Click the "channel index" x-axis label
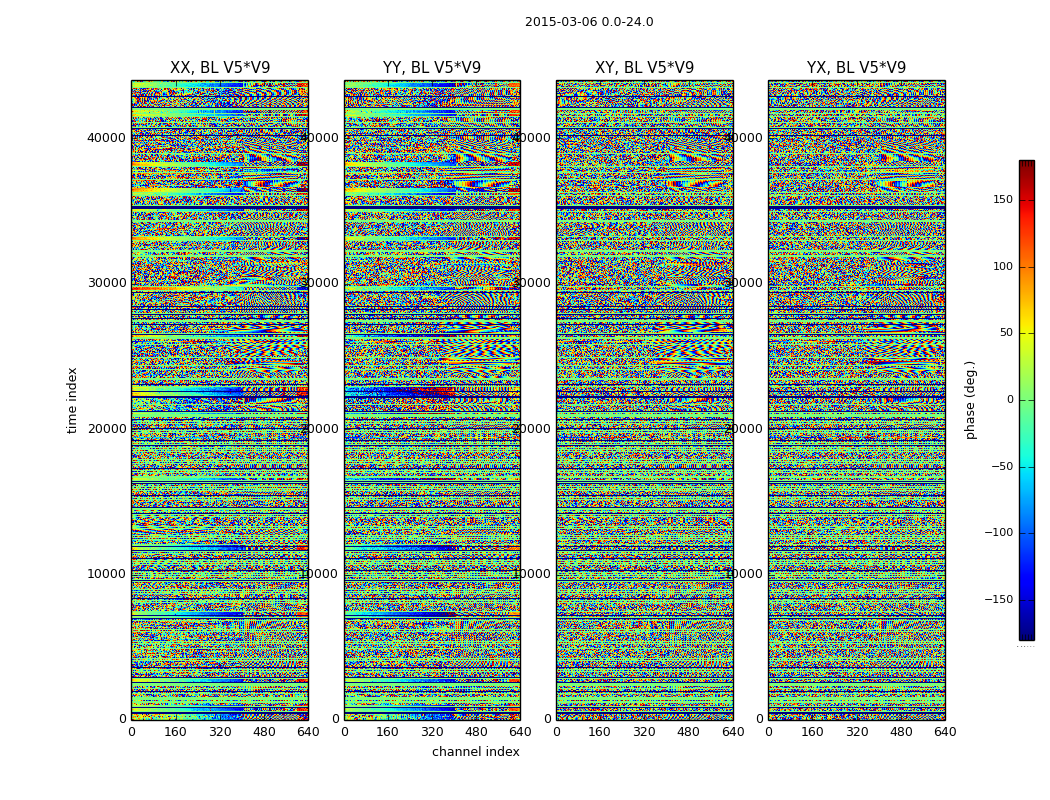 (x=475, y=752)
